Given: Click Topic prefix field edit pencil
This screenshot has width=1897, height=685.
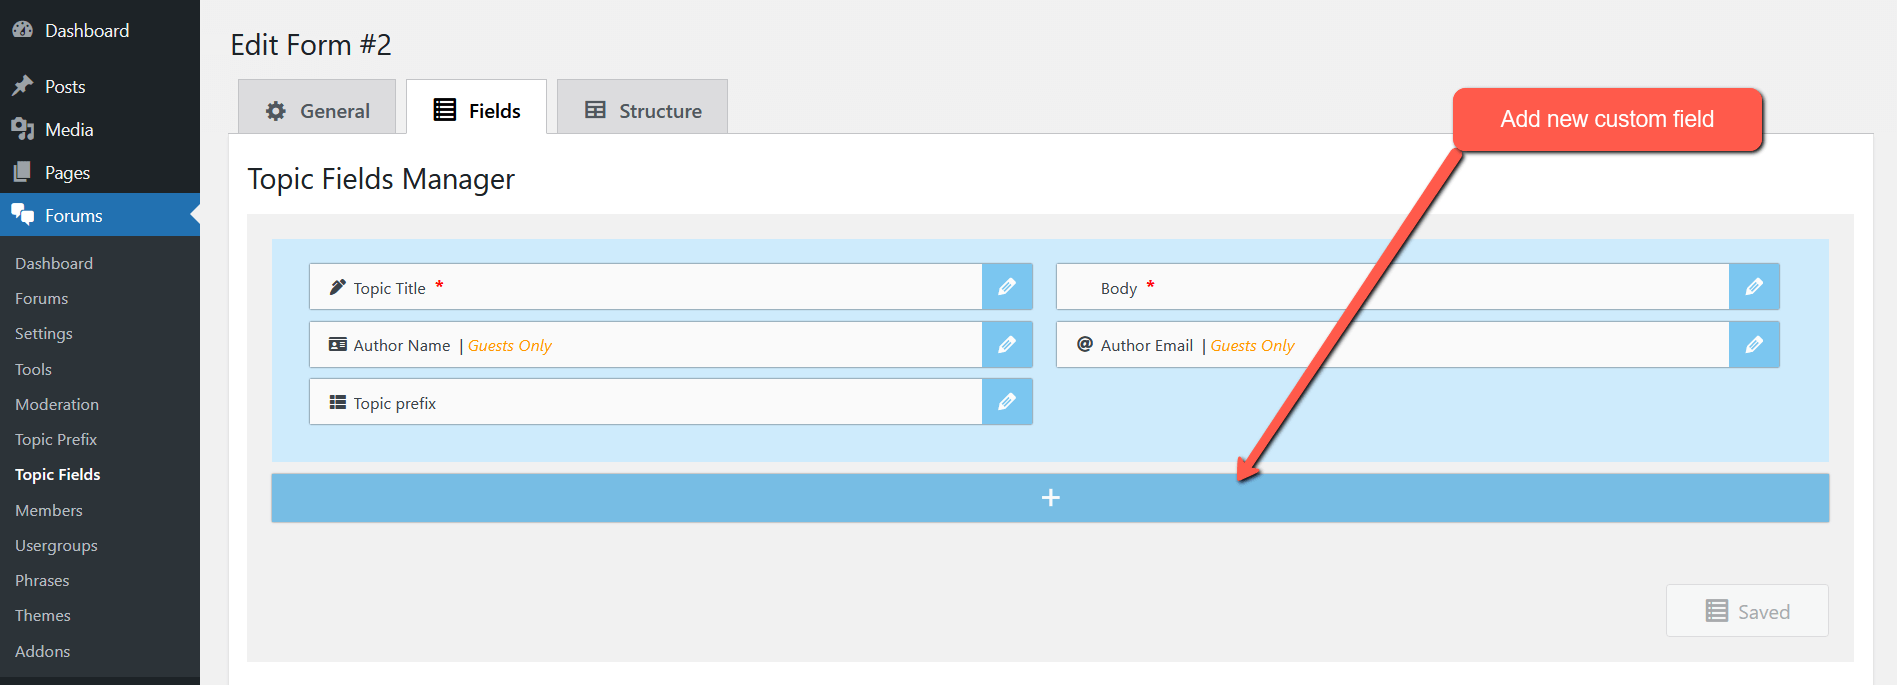Looking at the screenshot, I should click(x=1007, y=402).
